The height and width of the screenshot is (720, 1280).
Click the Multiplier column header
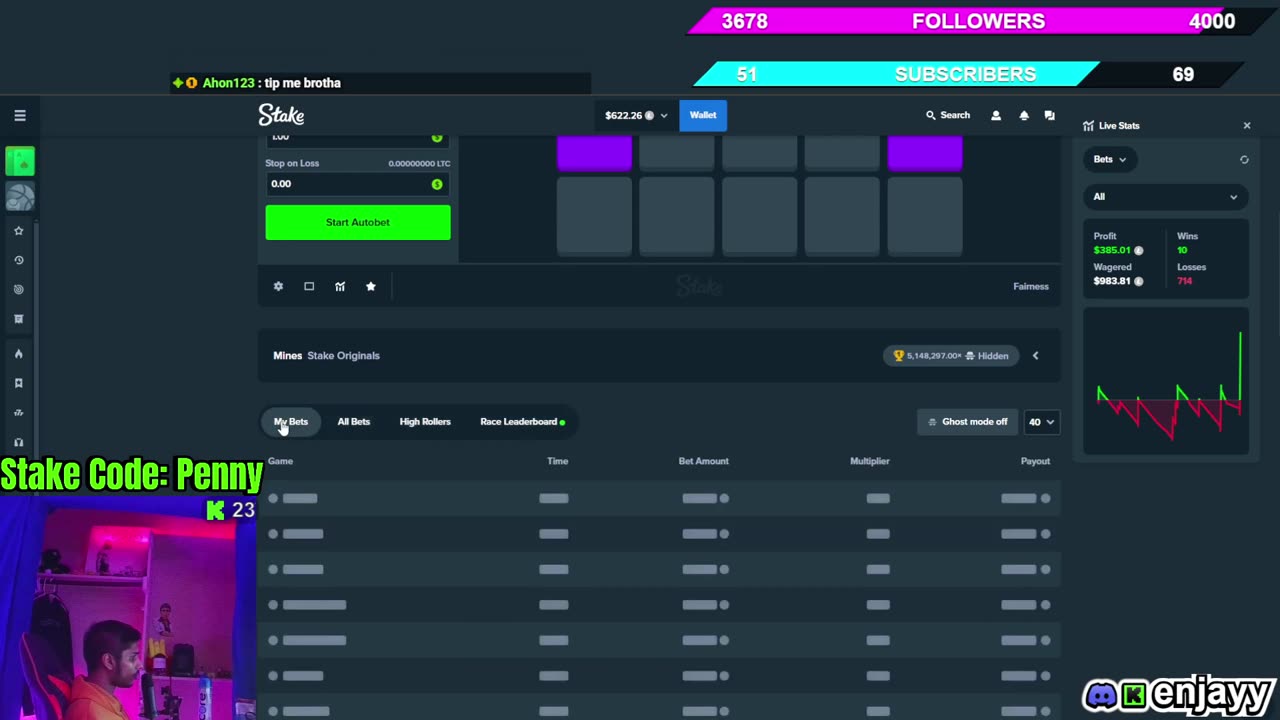[x=869, y=461]
